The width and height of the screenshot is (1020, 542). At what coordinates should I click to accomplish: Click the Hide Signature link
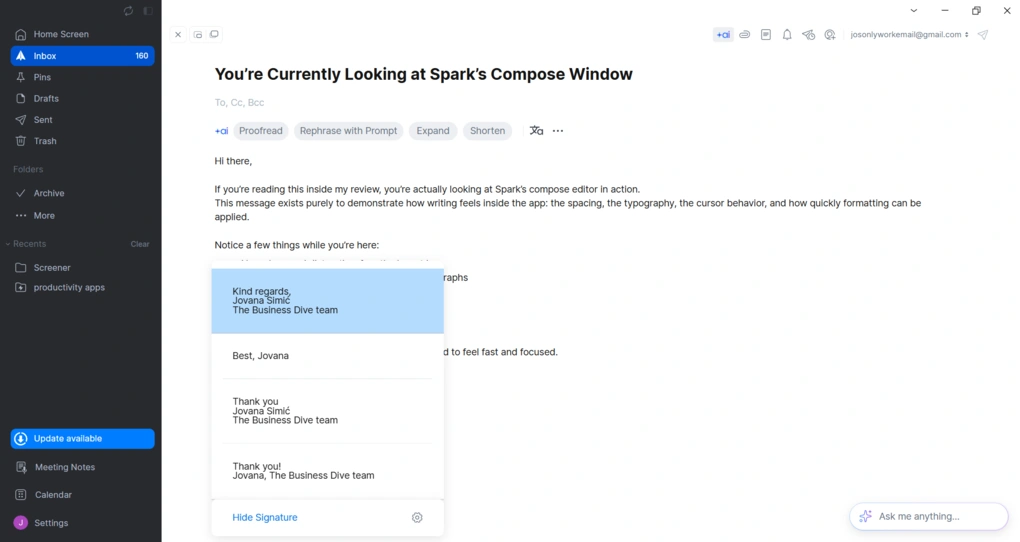pos(265,517)
